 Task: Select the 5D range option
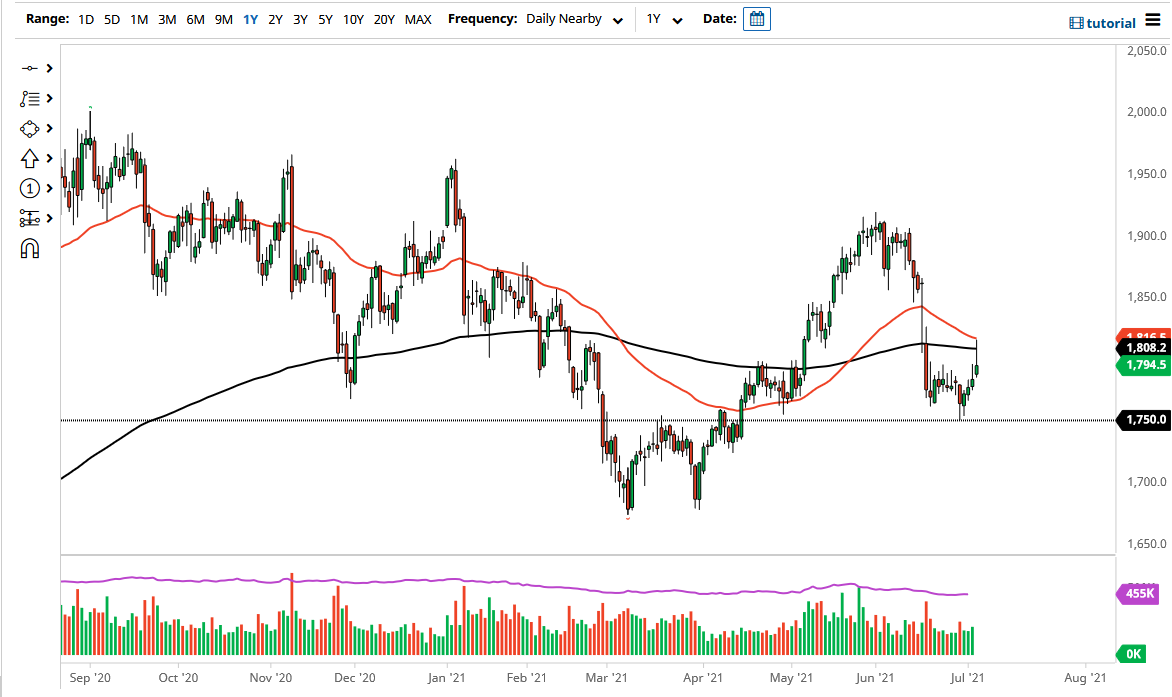pos(112,19)
